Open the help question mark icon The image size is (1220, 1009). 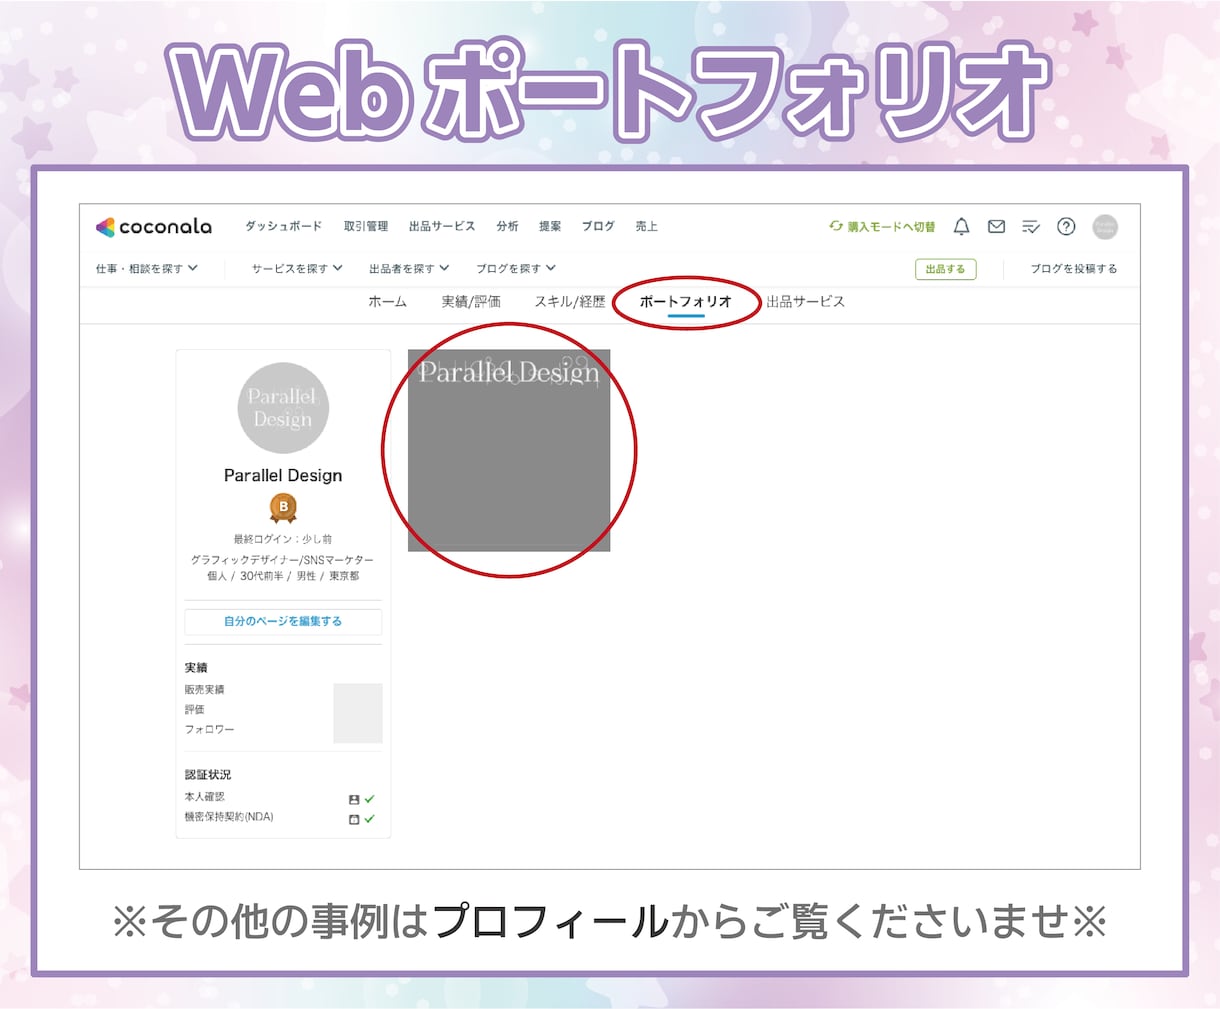pos(1066,227)
